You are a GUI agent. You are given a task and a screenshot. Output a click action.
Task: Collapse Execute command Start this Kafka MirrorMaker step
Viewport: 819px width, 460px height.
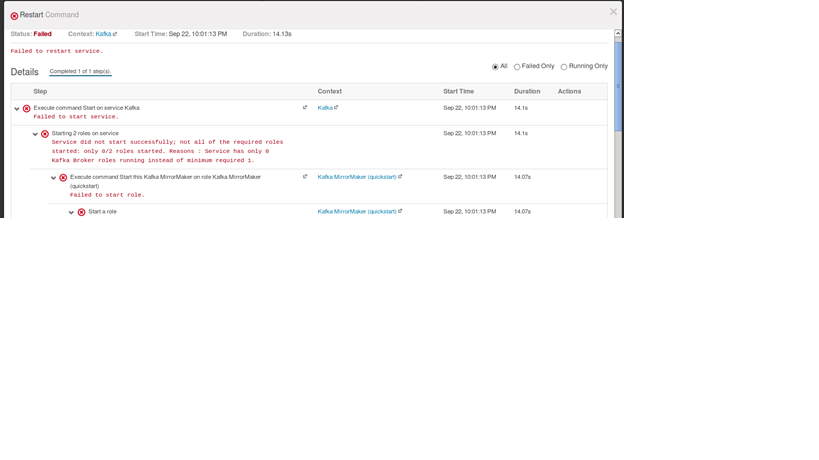tap(53, 178)
